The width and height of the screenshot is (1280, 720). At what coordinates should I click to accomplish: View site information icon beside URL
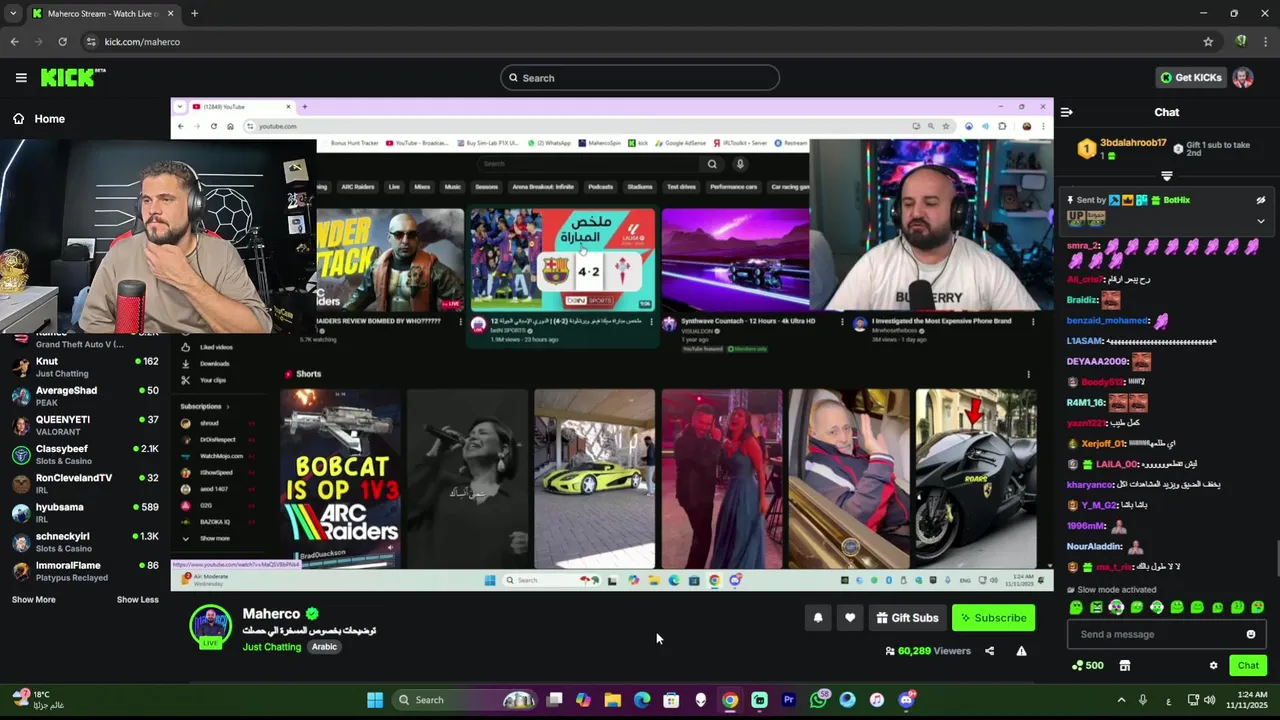(91, 42)
